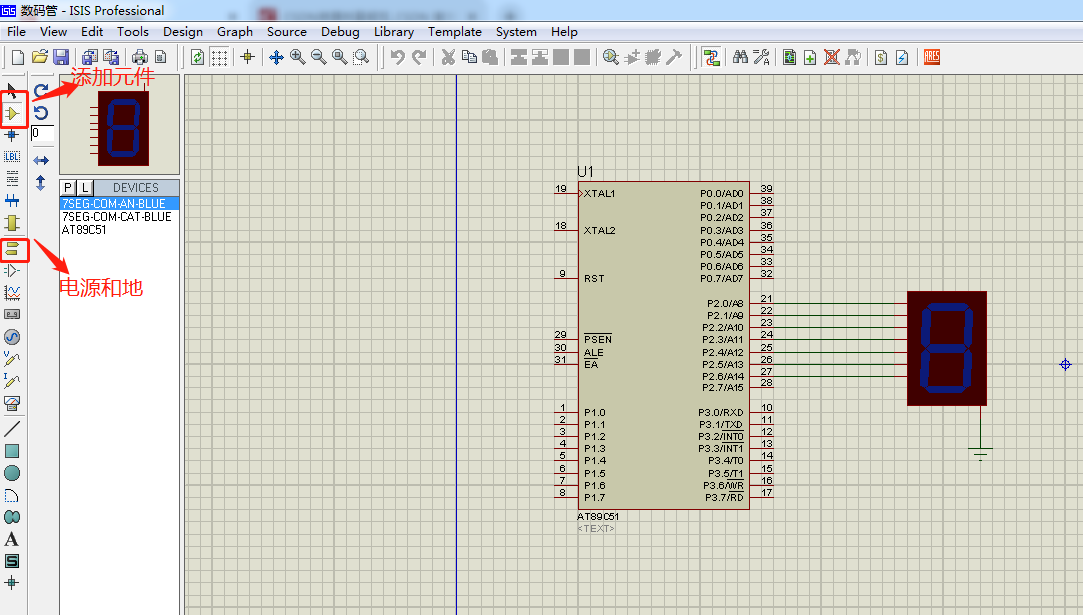Screen dimensions: 1083x615
Task: Click the rotation angle field
Action: tap(42, 133)
